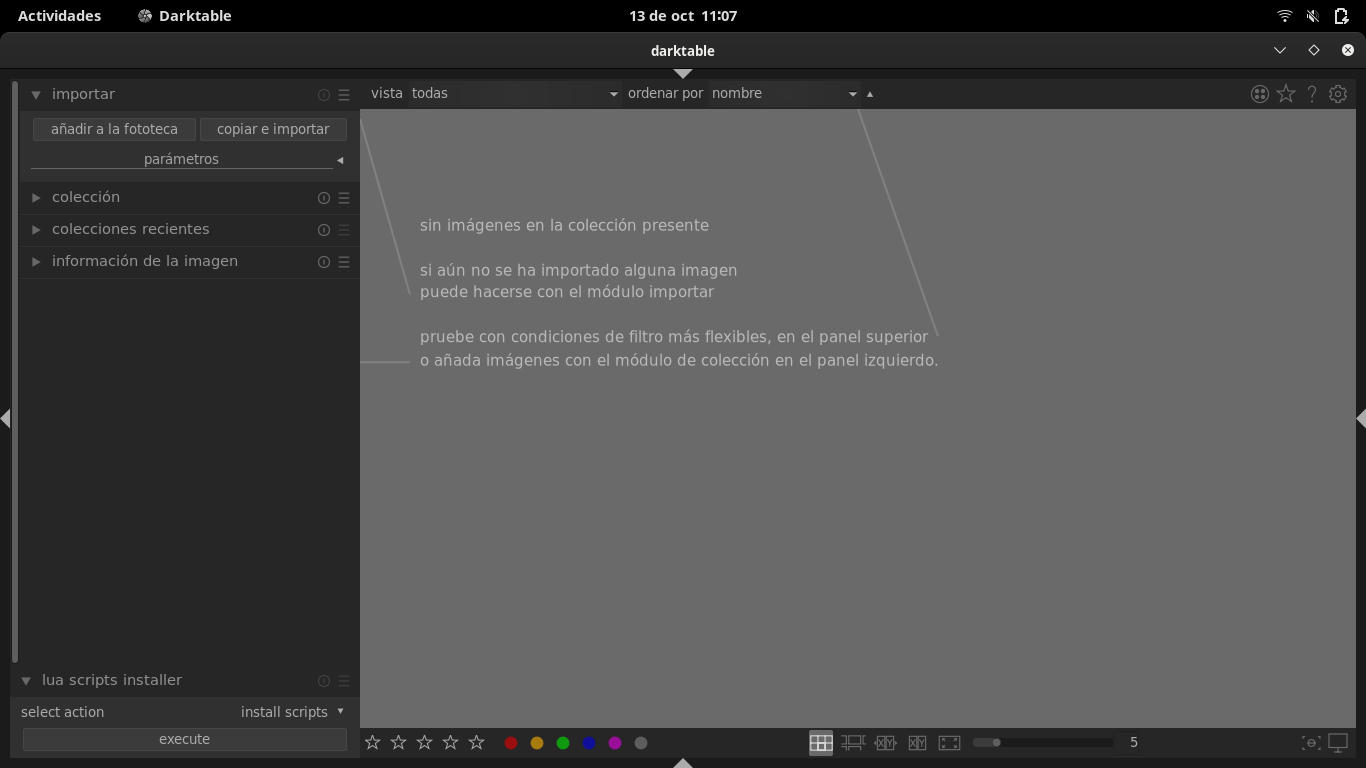Toggle blue color label
Viewport: 1366px width, 768px height.
tap(589, 743)
